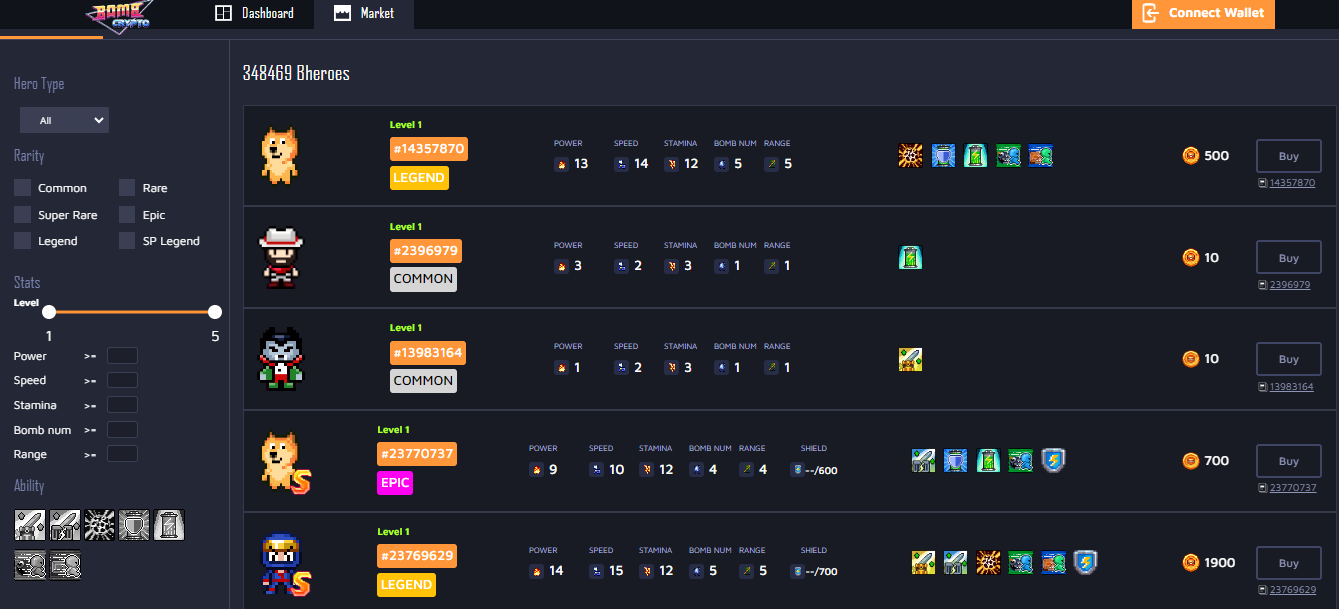Enable the Super Rare rarity filter
Viewport: 1339px width, 609px height.
22,215
